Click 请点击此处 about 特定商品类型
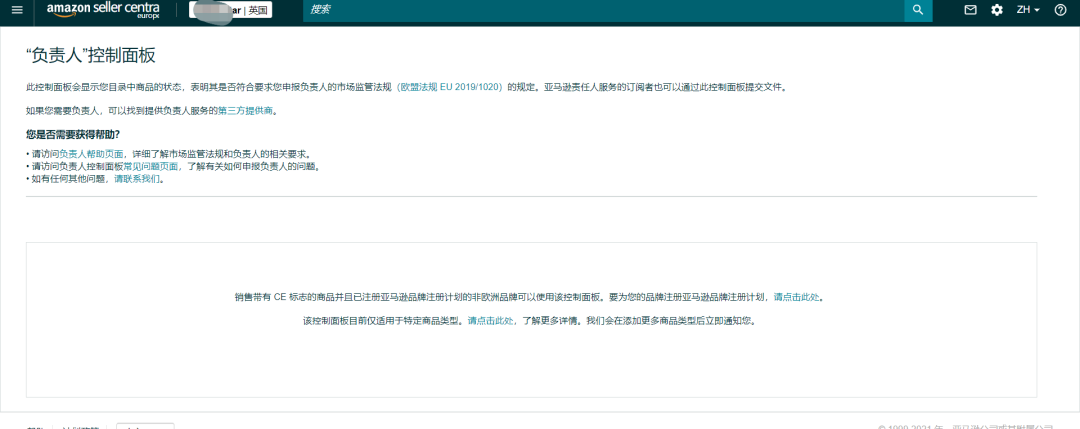This screenshot has height=429, width=1080. pos(490,321)
